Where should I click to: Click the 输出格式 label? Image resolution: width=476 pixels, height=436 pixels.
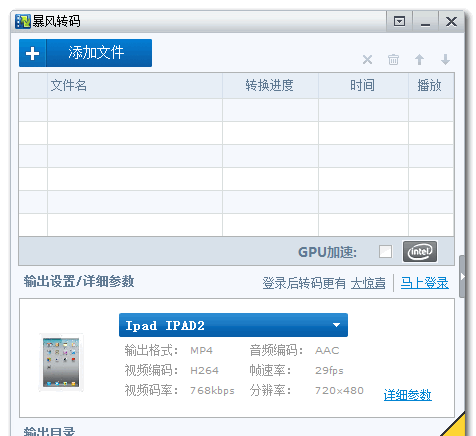(x=152, y=351)
